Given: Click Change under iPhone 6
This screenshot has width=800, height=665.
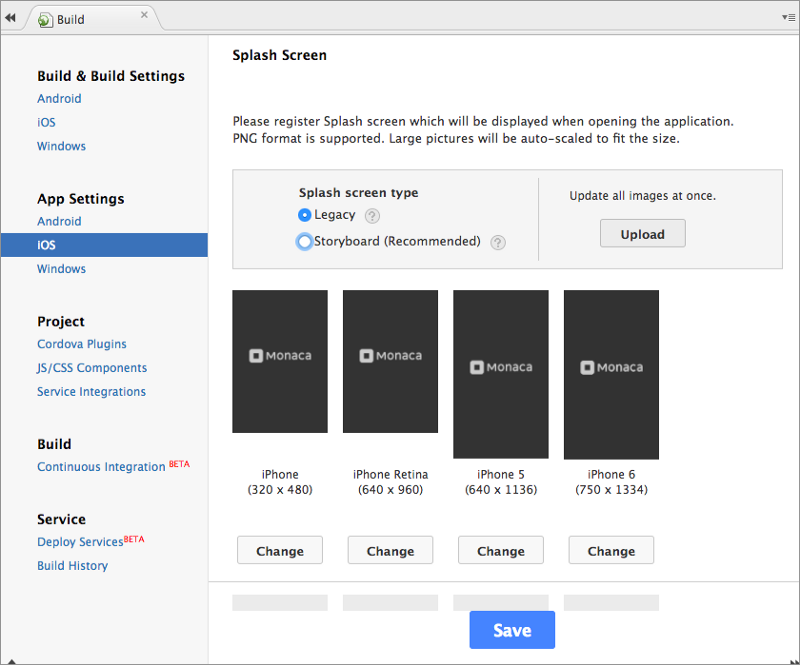Looking at the screenshot, I should [611, 550].
